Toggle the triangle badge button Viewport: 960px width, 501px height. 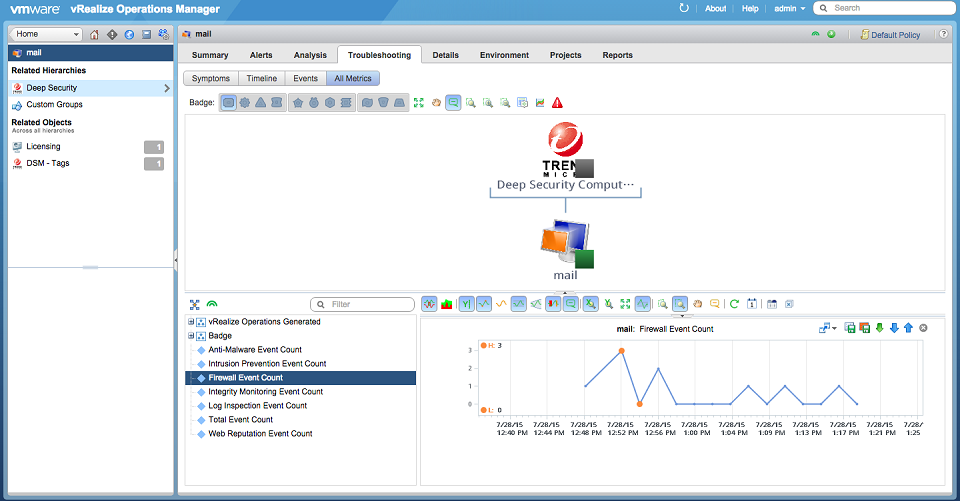coord(260,102)
